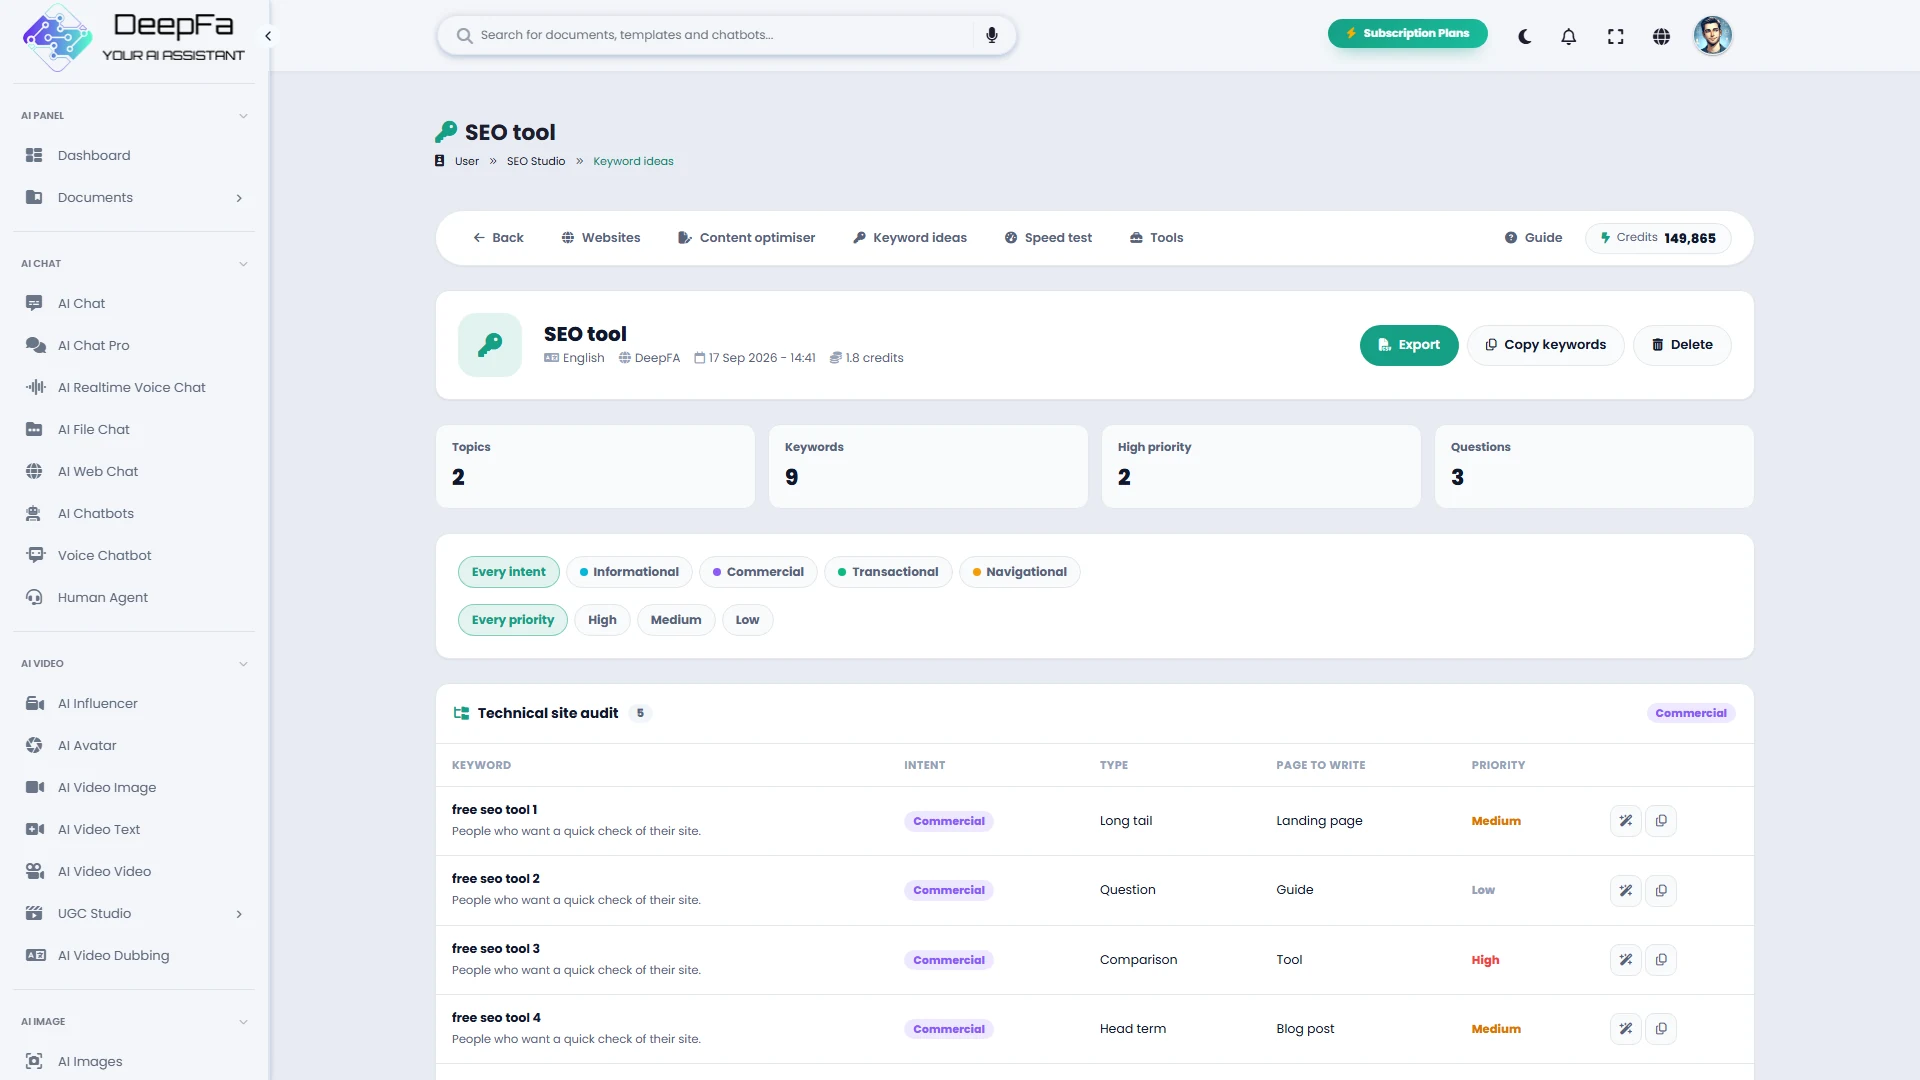The width and height of the screenshot is (1920, 1080).
Task: Toggle dark mode moon icon
Action: pyautogui.click(x=1524, y=37)
